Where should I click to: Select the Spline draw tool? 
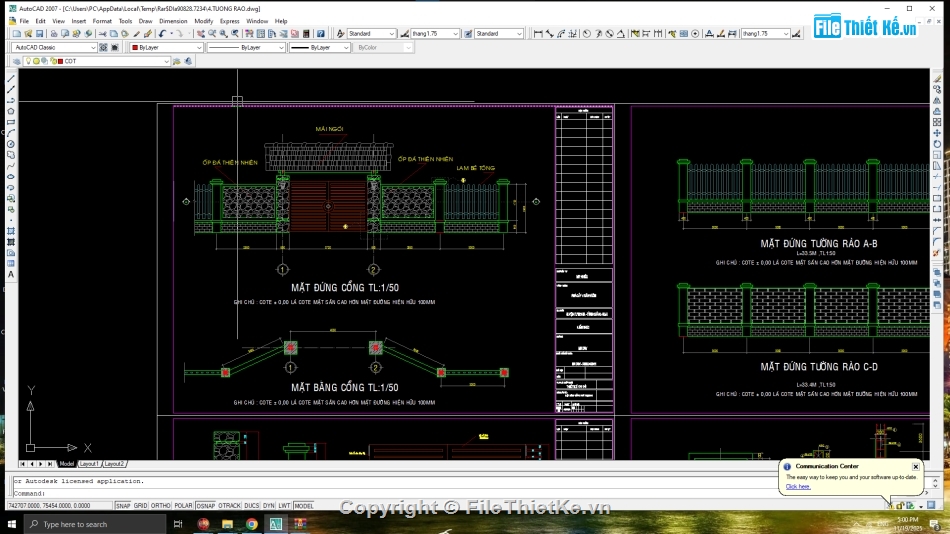[x=11, y=166]
